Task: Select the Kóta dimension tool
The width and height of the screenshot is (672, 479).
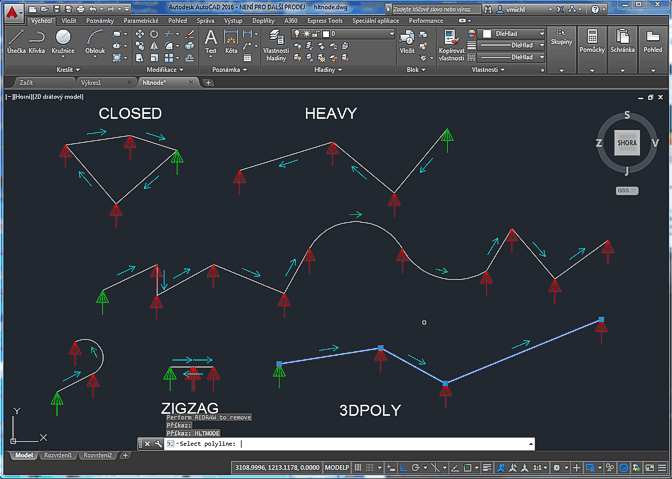Action: 231,42
